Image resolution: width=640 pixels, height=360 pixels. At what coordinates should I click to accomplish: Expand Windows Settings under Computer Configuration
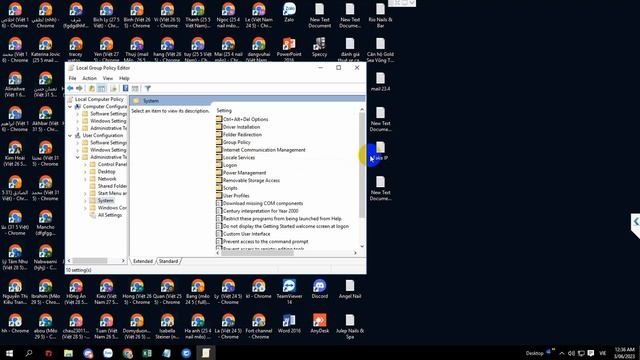pyautogui.click(x=78, y=121)
